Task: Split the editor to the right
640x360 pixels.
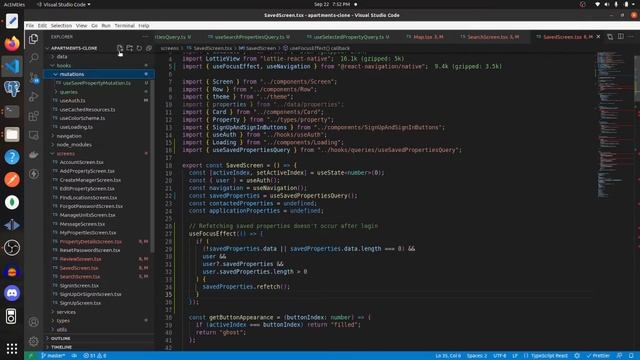Action: click(x=620, y=37)
